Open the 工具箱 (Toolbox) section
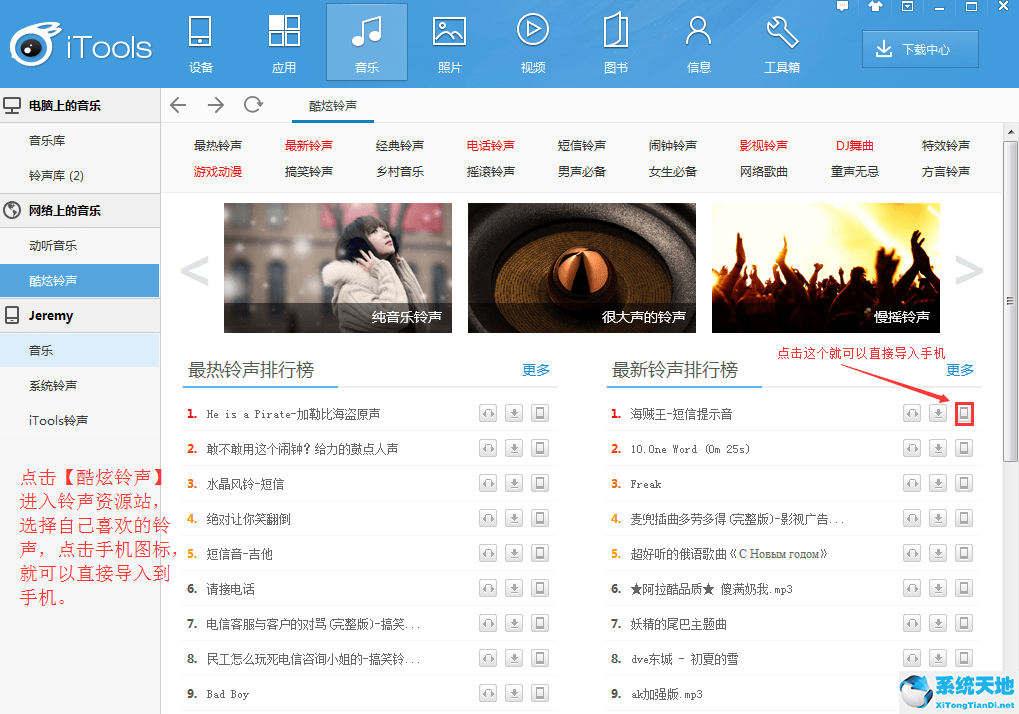The image size is (1019, 714). pyautogui.click(x=780, y=42)
